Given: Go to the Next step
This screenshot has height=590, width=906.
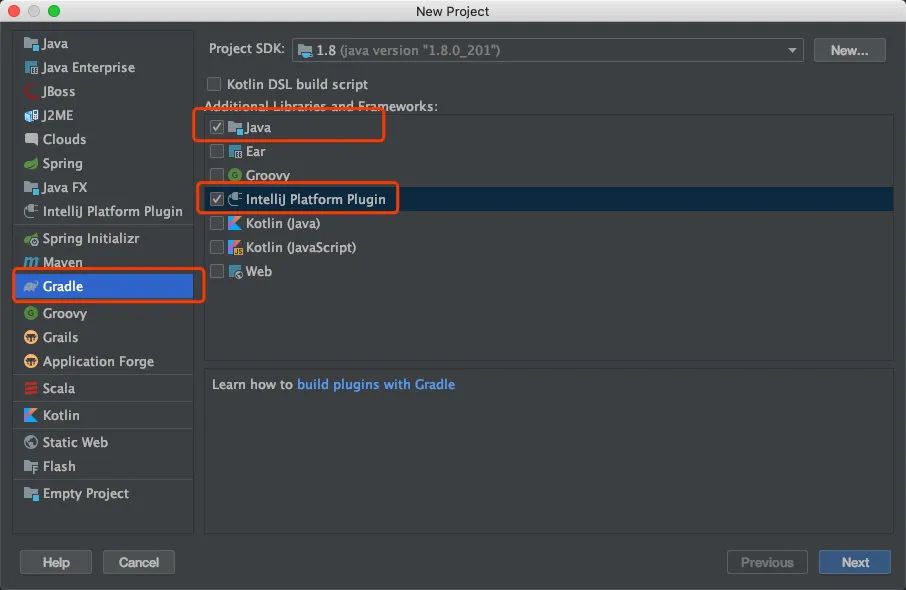Looking at the screenshot, I should [x=855, y=562].
